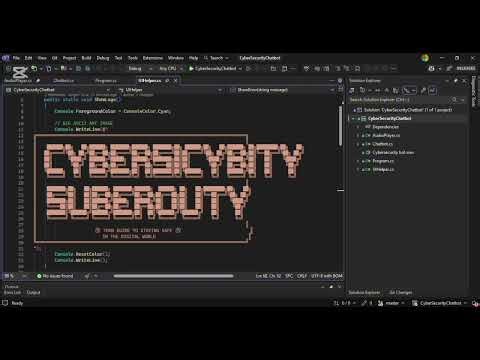The width and height of the screenshot is (480, 360).
Task: Close the UIHelper.cs tab
Action: 175,81
